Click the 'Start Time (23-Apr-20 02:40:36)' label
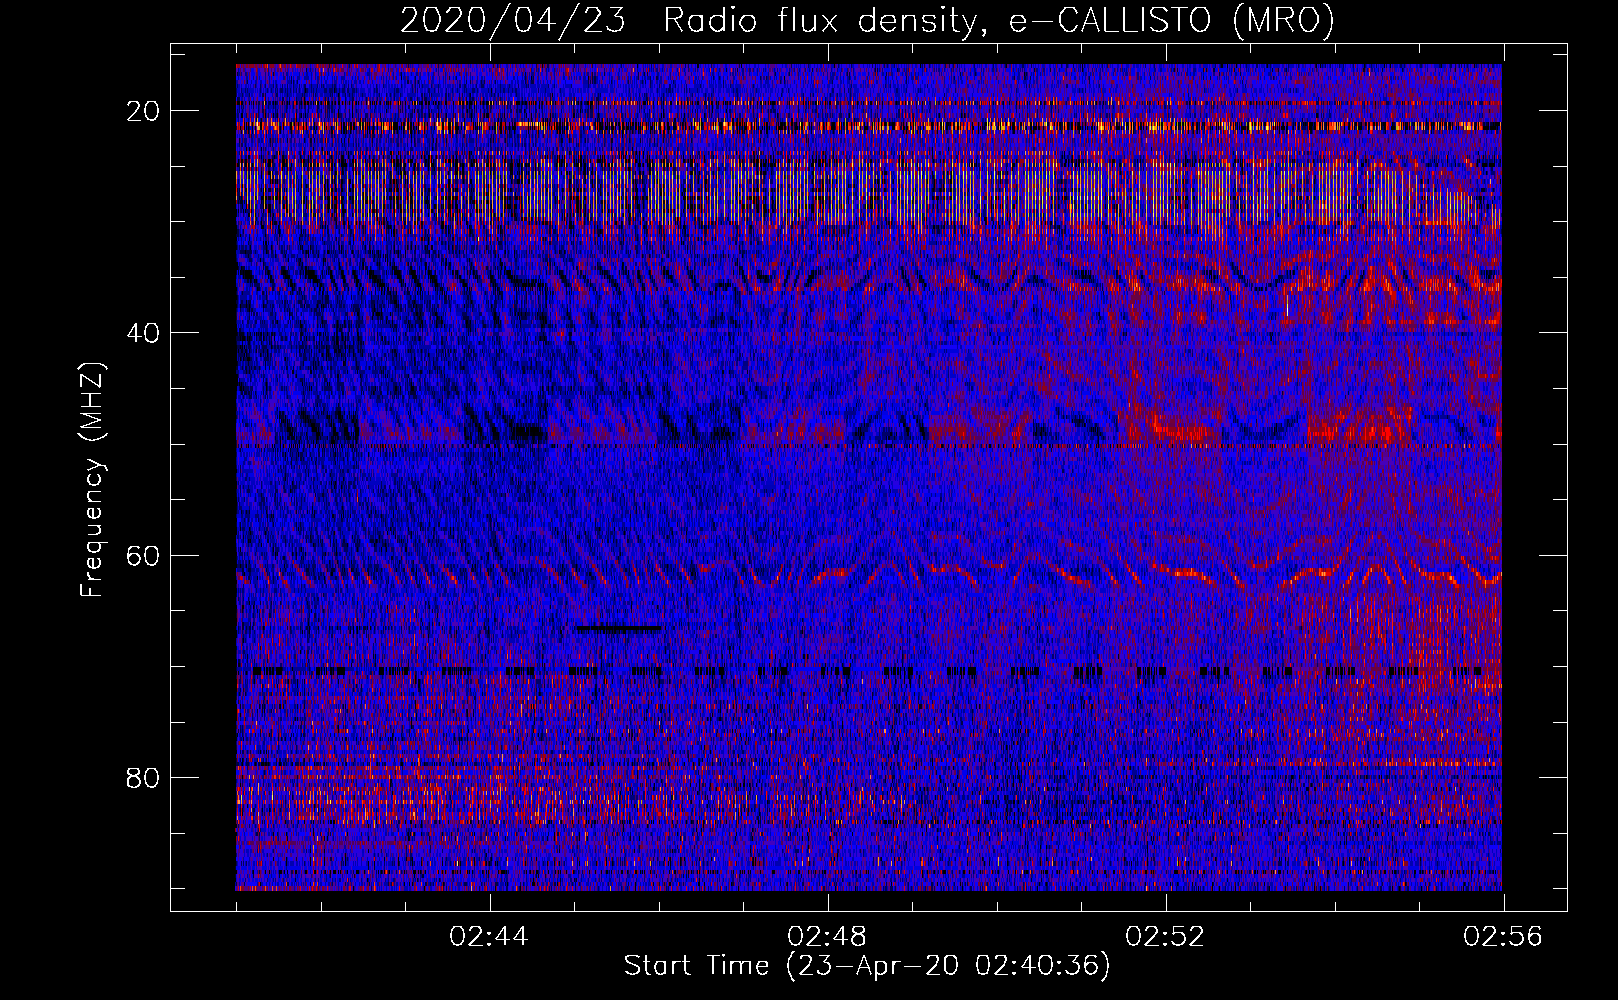Viewport: 1618px width, 1000px height. 867,966
